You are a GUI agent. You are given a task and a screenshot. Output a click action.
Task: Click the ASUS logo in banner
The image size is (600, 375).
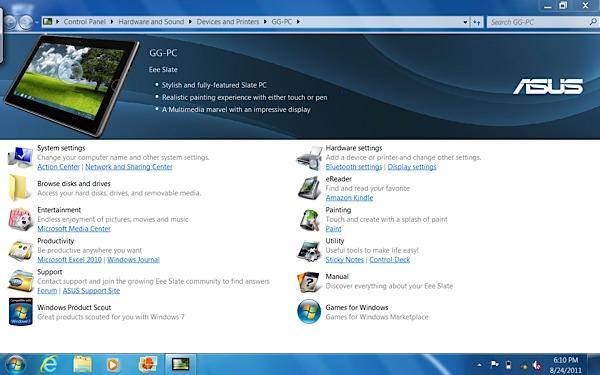(x=548, y=86)
